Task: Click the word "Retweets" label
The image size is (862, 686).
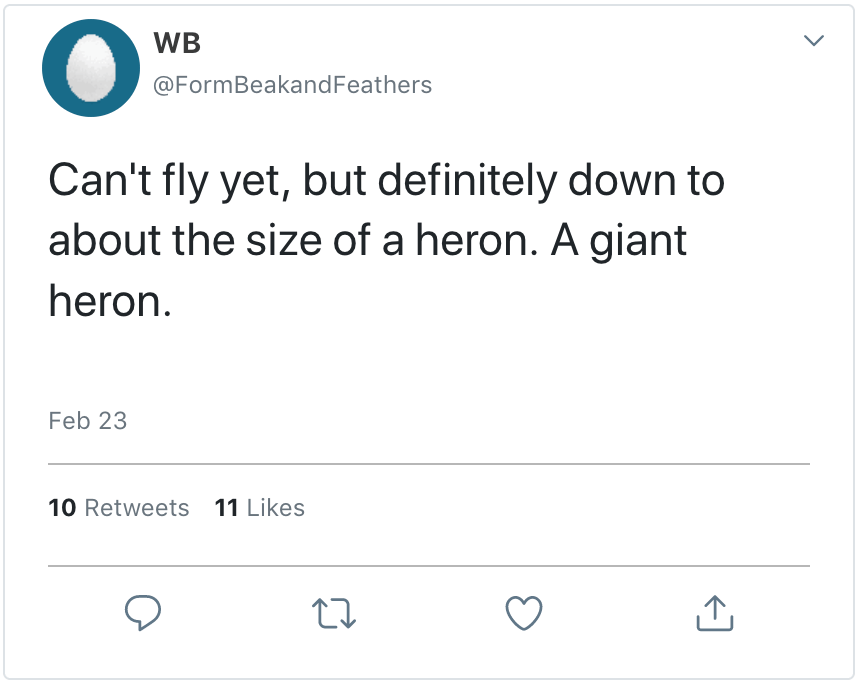Action: click(137, 508)
